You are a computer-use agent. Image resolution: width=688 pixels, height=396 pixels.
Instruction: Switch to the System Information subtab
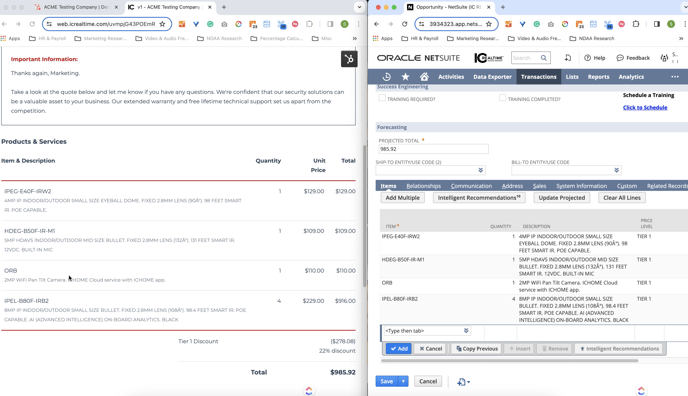click(581, 186)
